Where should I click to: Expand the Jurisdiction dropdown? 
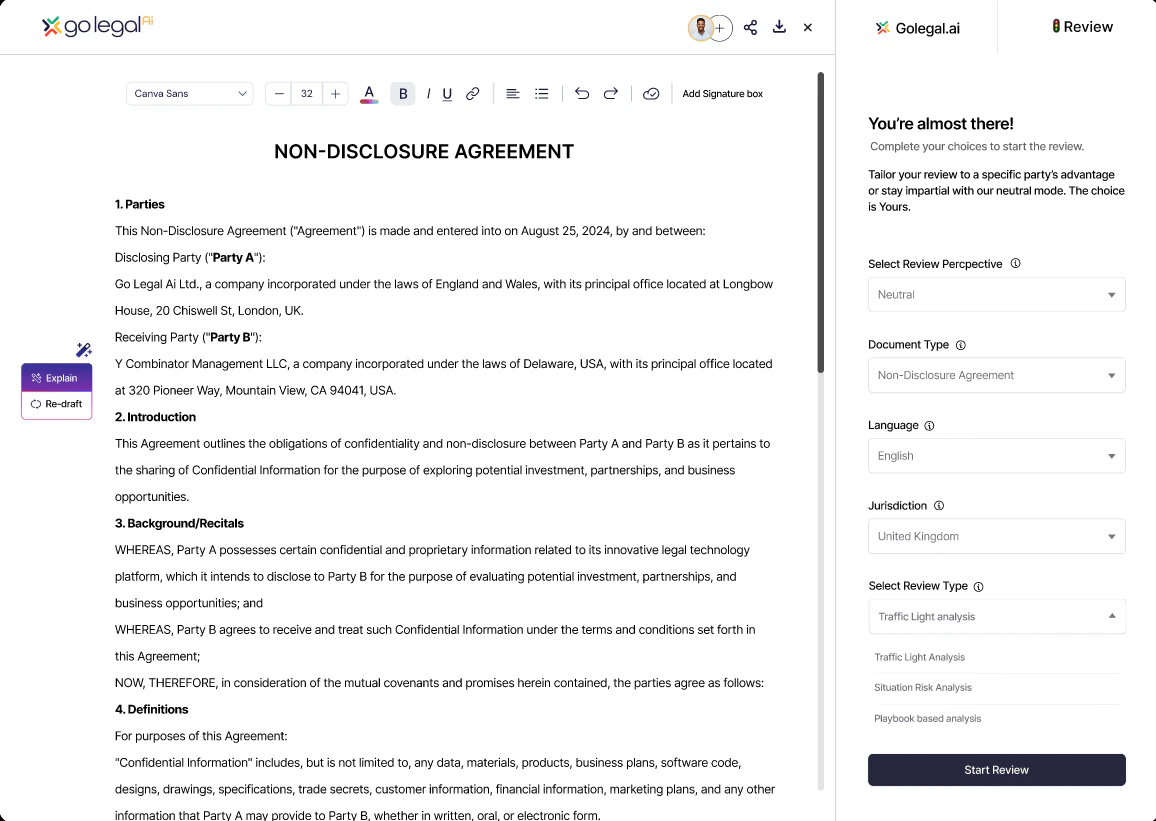click(996, 536)
